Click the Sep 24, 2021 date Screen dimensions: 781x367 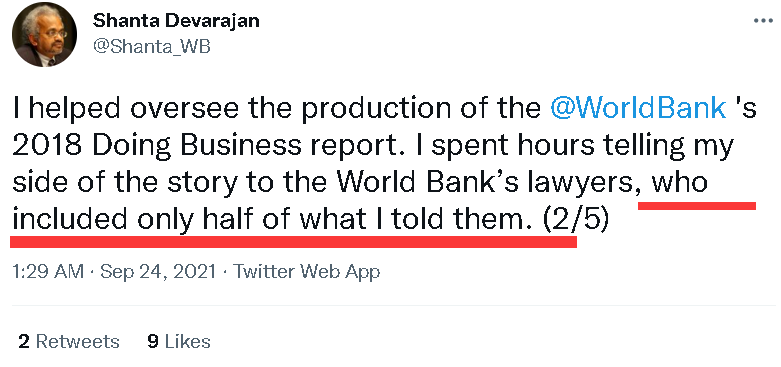pyautogui.click(x=158, y=272)
